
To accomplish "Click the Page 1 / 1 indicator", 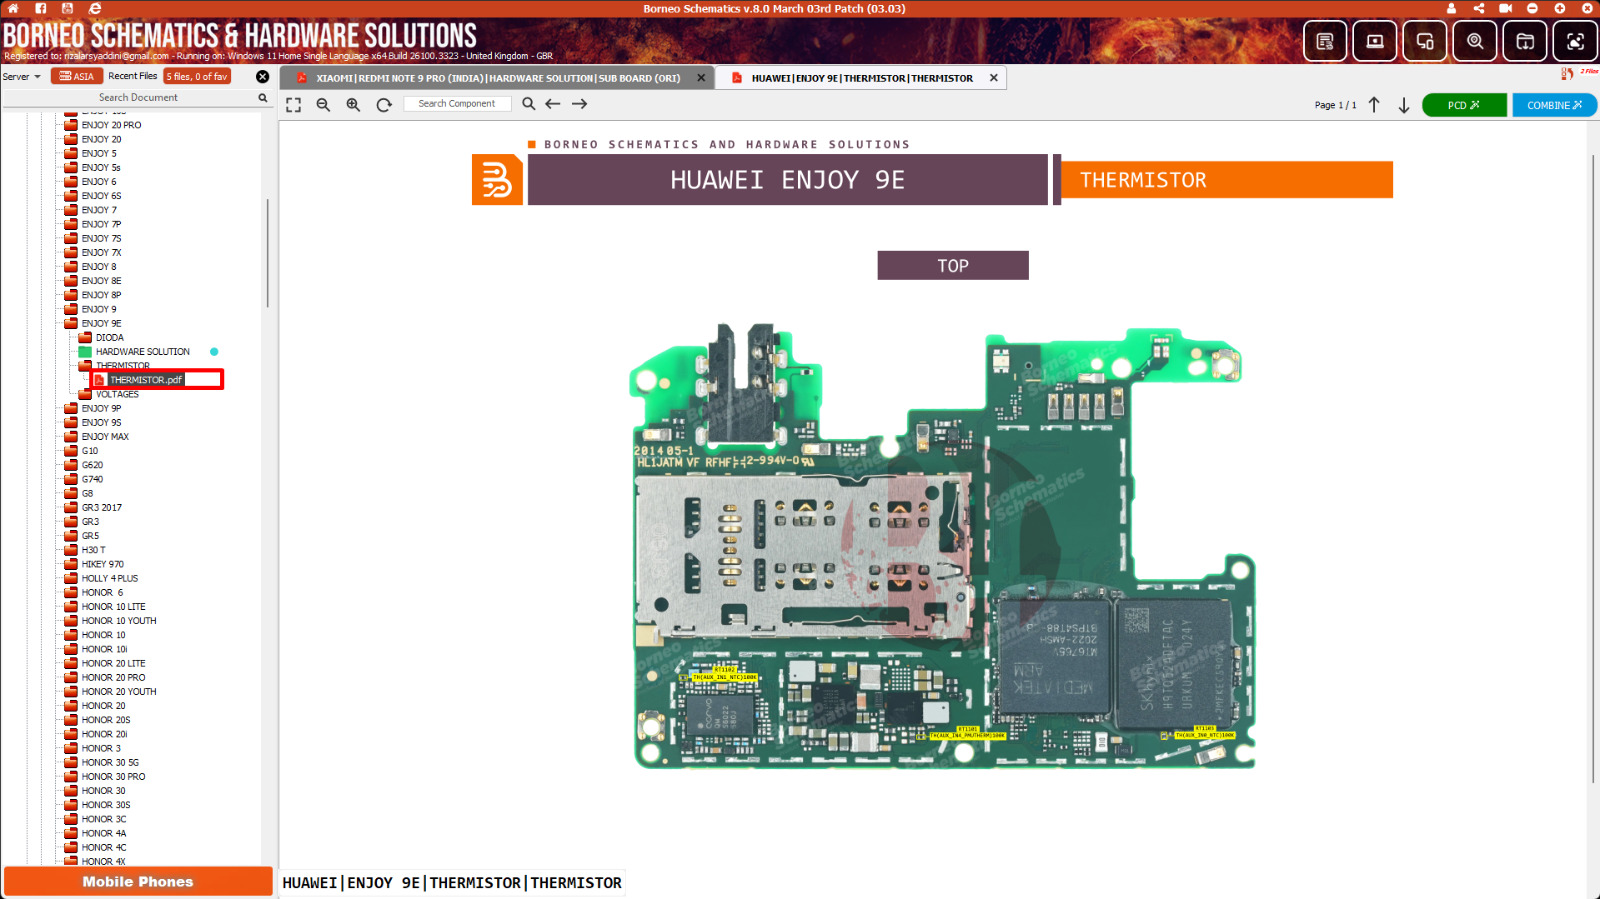I will 1335,105.
